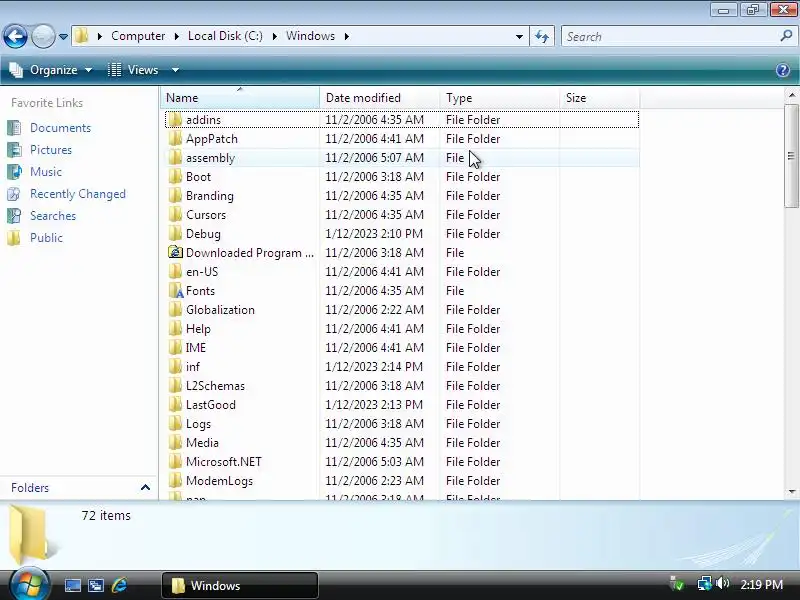Select Local Disk (C:) in address path

coord(225,36)
